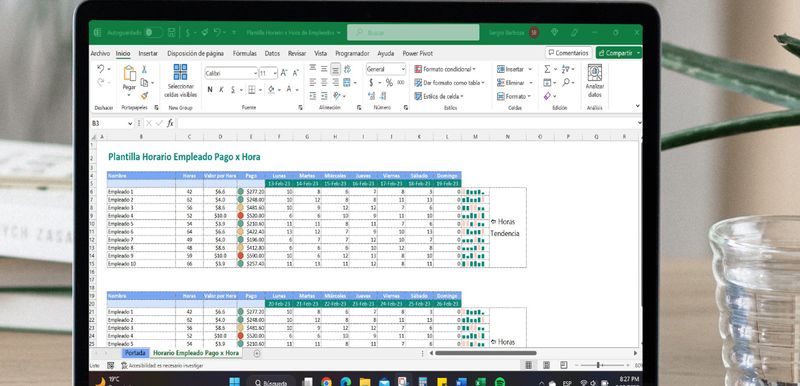
Task: Switch to the Fórmulas ribbon tab
Action: point(244,53)
